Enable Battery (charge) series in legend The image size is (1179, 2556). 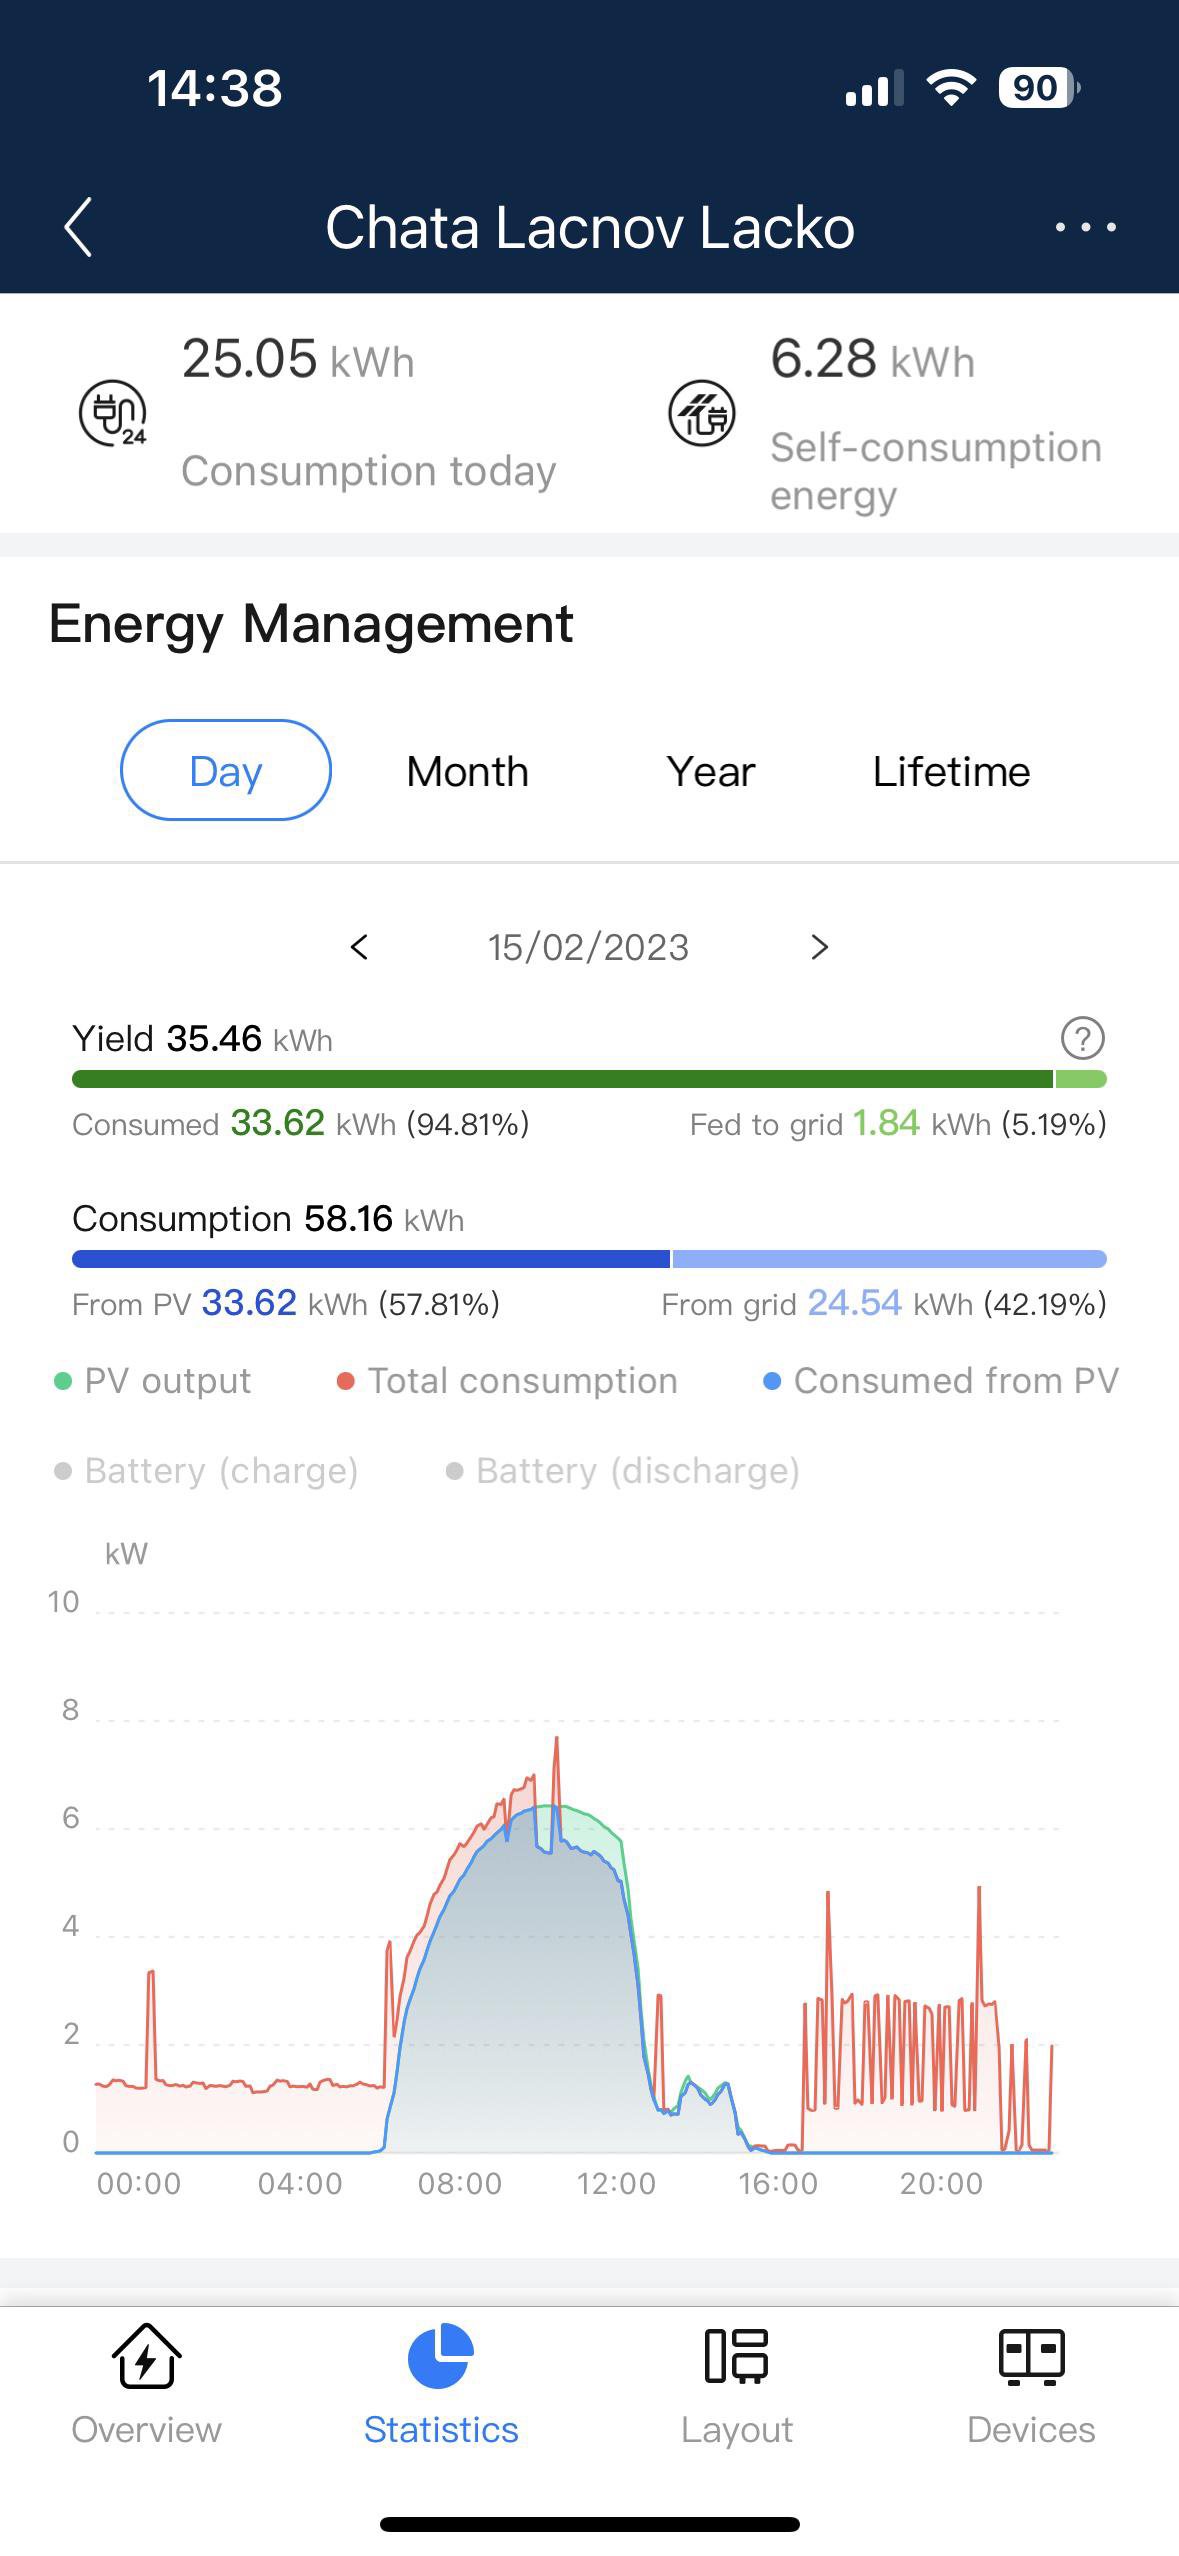[207, 1471]
